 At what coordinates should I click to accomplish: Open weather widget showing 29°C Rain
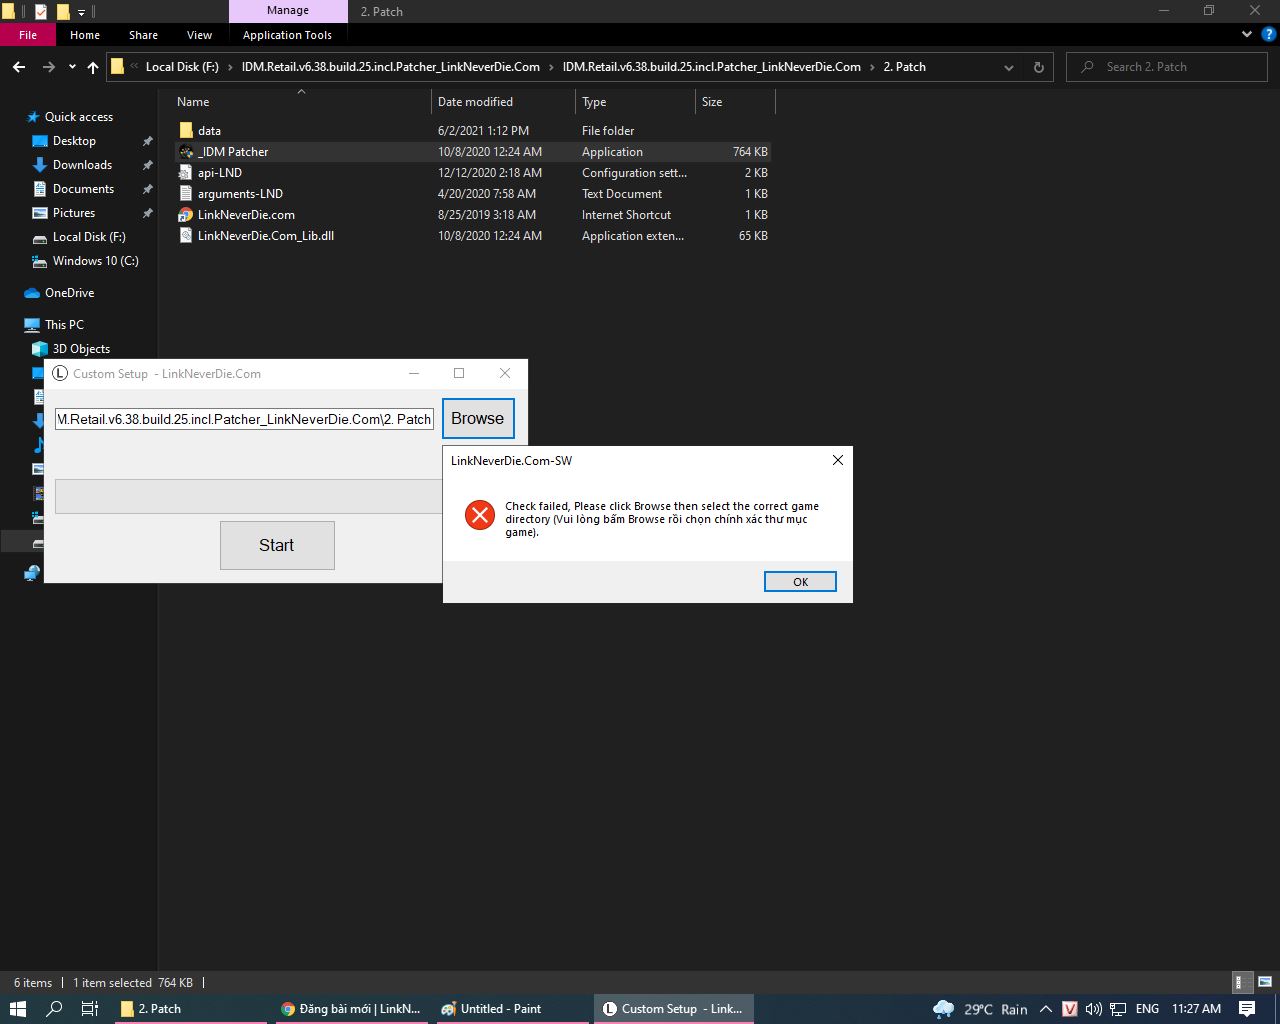point(980,1009)
